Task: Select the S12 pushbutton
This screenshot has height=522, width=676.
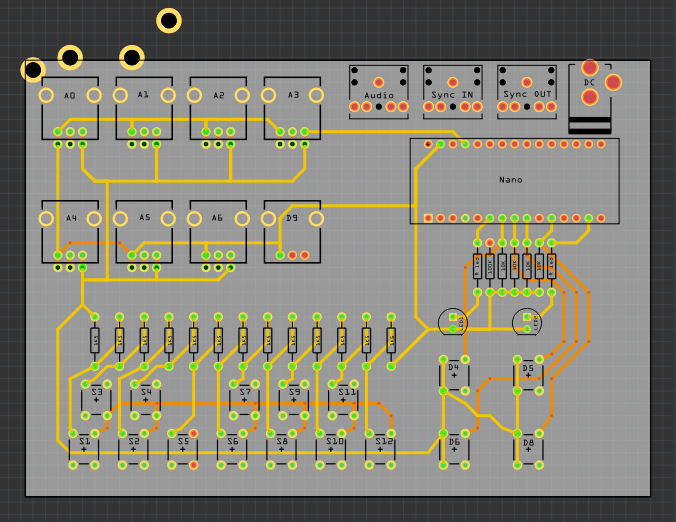Action: 380,446
